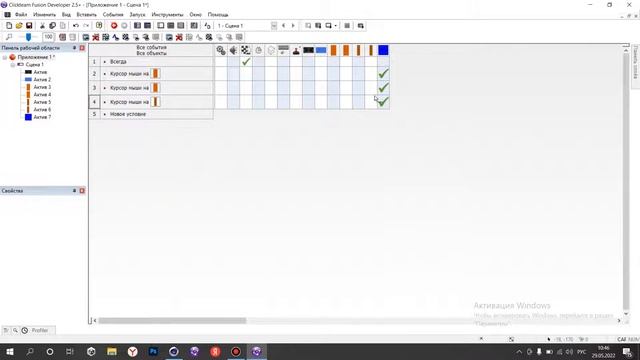Pin the Свойства properties panel
This screenshot has height=360, width=640.
pyautogui.click(x=74, y=191)
